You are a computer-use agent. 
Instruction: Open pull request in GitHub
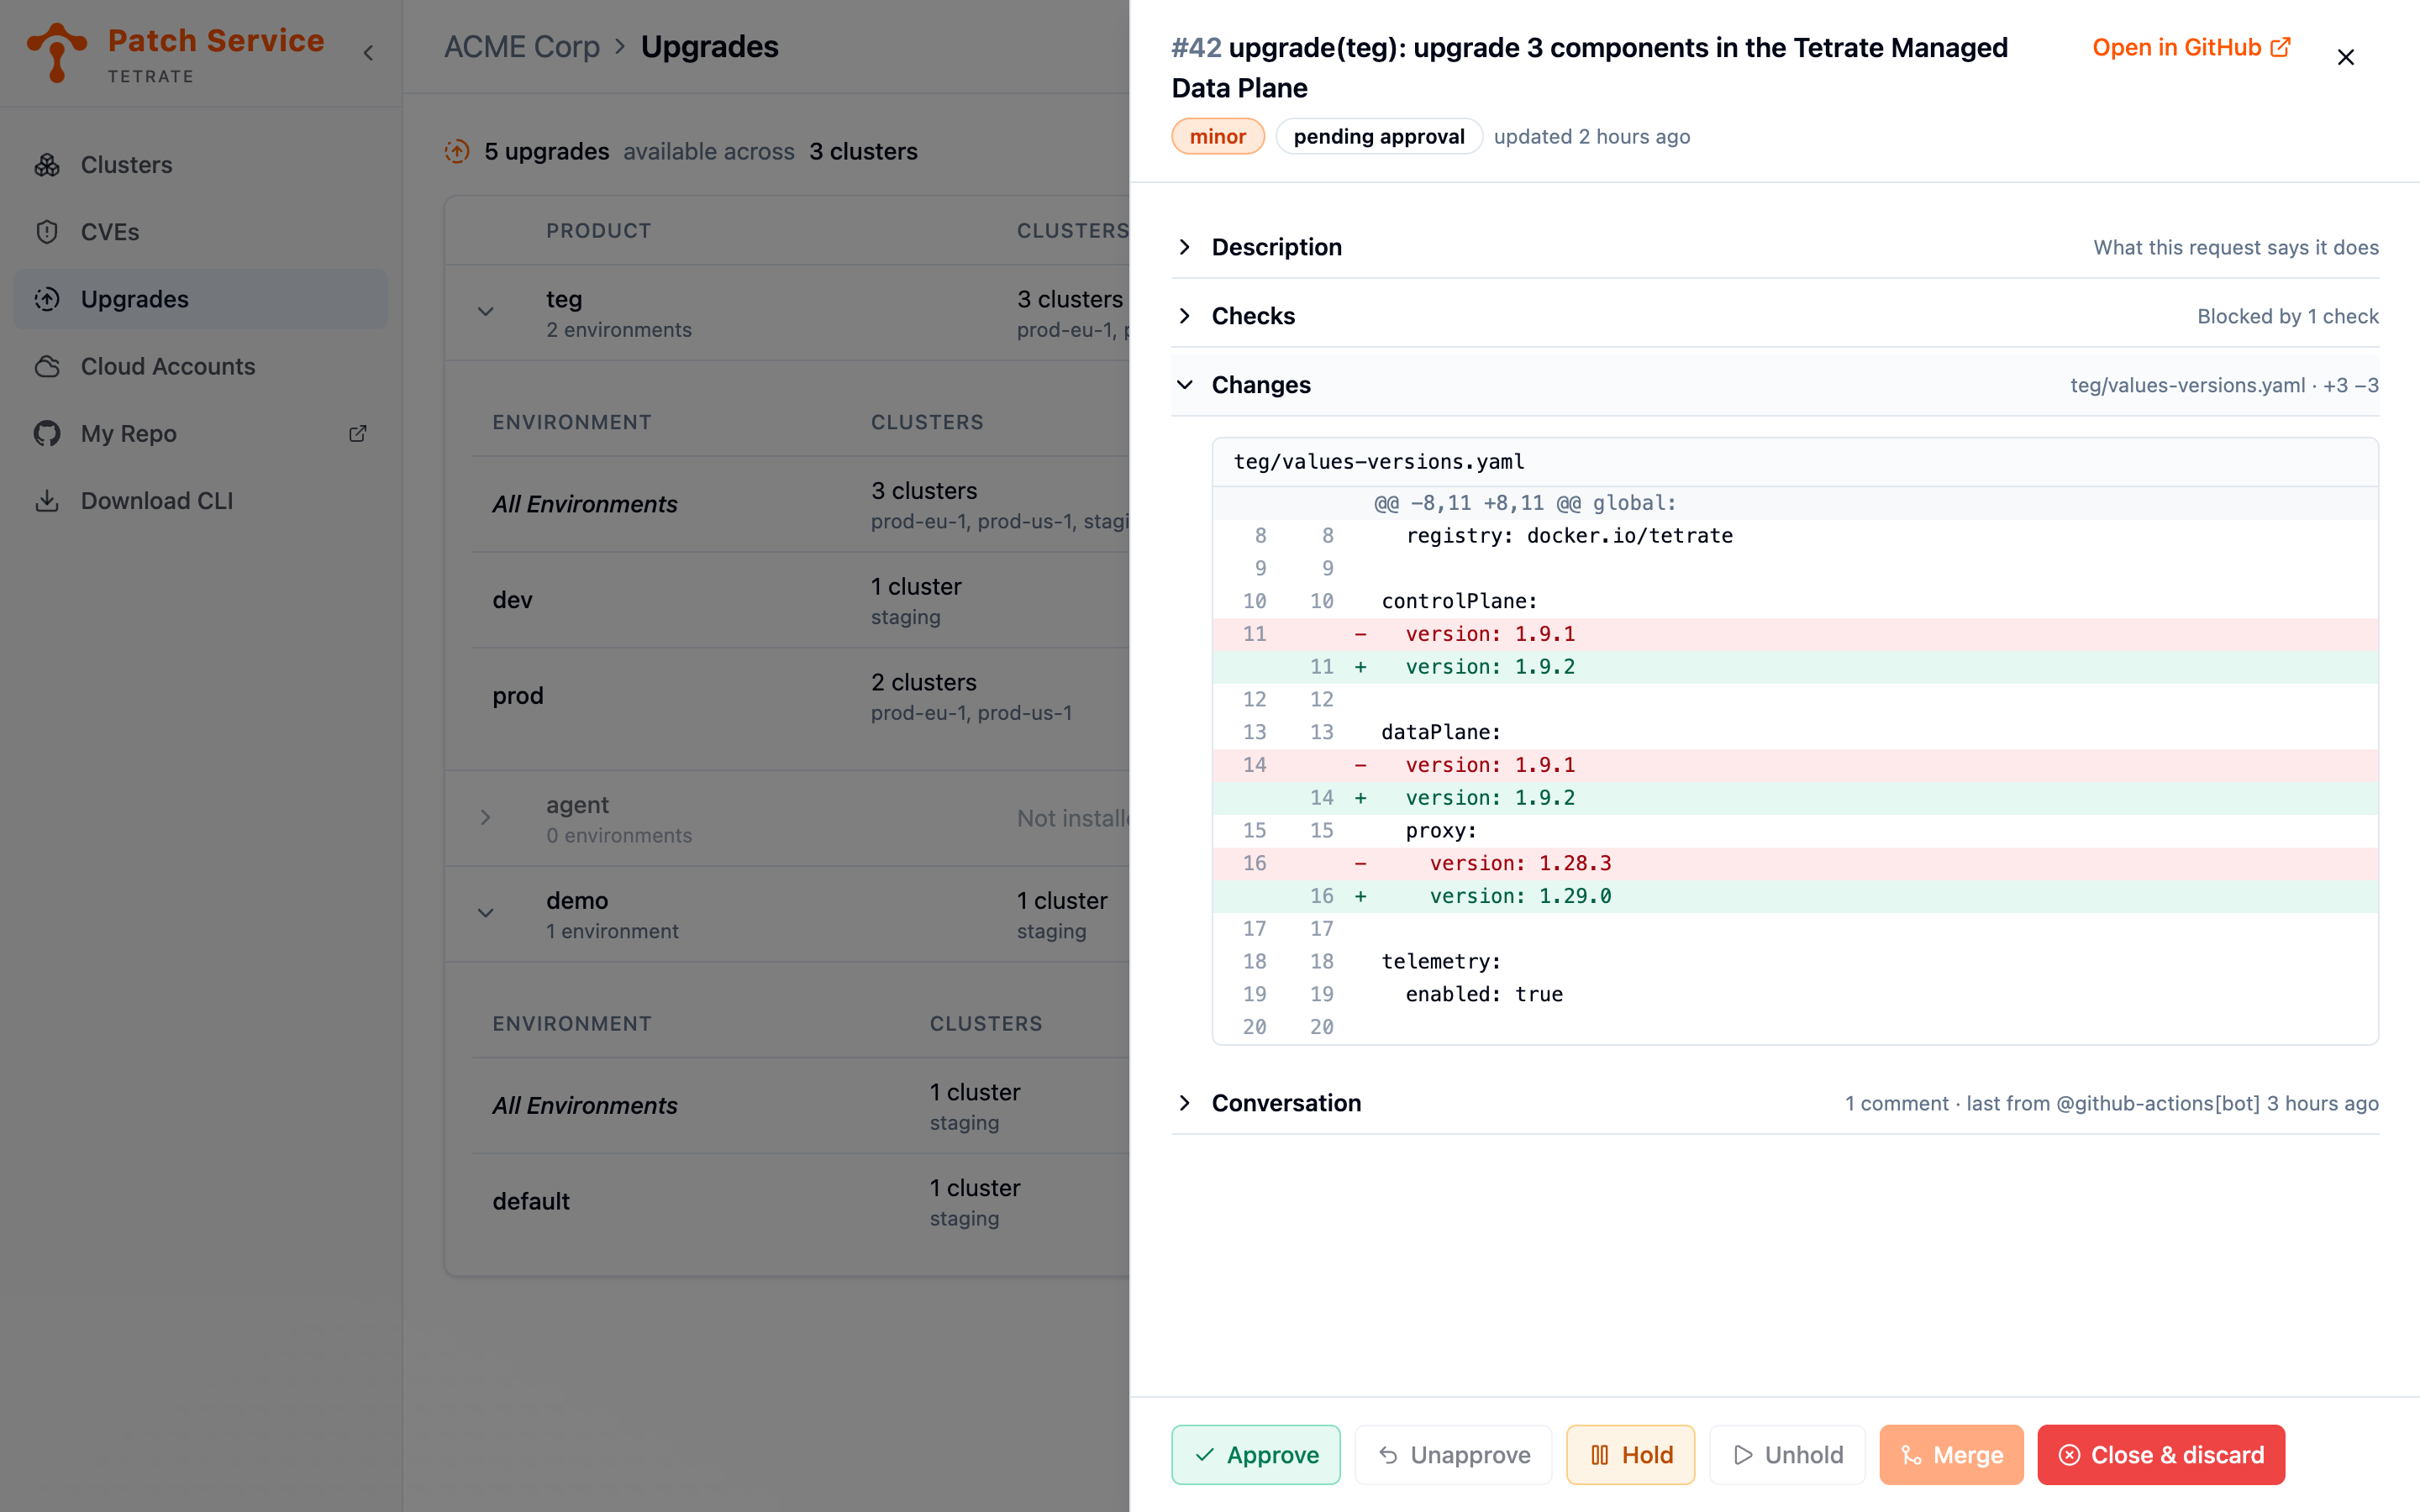(x=2191, y=47)
